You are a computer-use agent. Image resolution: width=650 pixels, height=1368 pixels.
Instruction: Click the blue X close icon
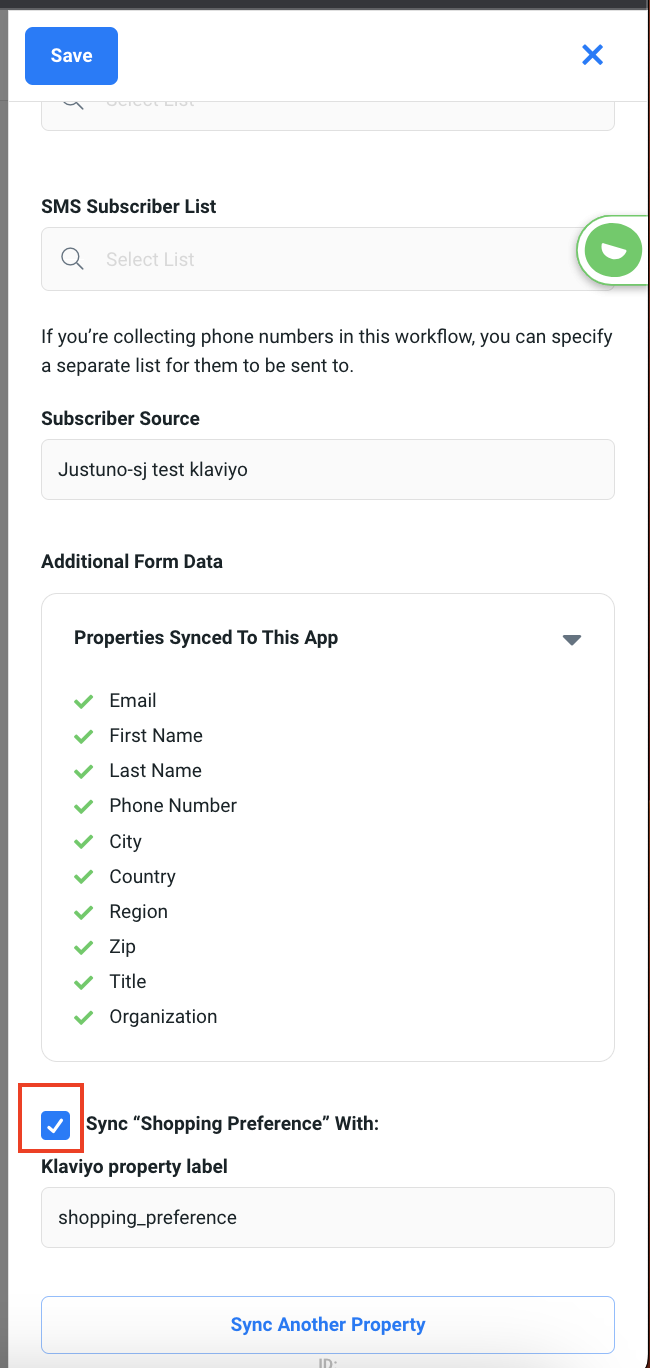tap(593, 55)
